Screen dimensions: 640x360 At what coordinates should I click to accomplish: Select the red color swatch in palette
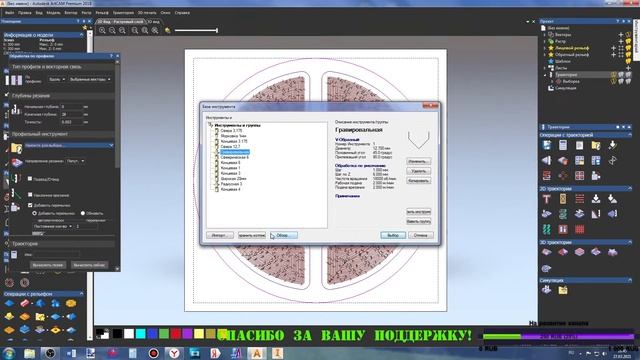pos(176,334)
